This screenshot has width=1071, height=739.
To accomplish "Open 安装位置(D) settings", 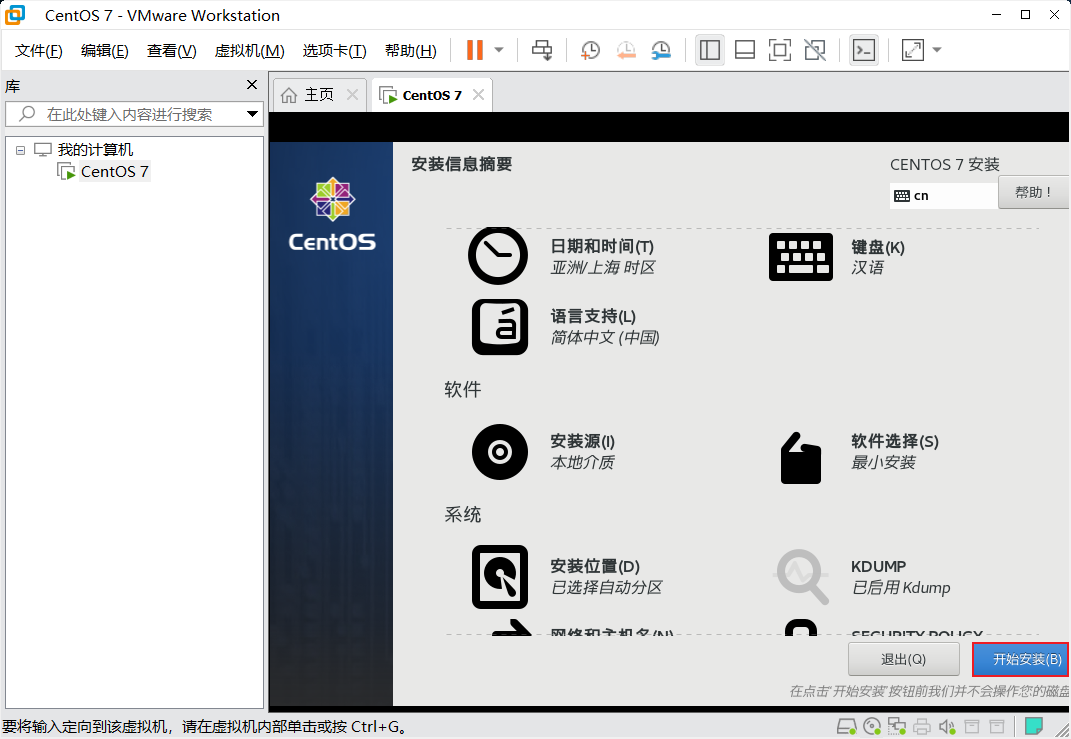I will tap(595, 566).
